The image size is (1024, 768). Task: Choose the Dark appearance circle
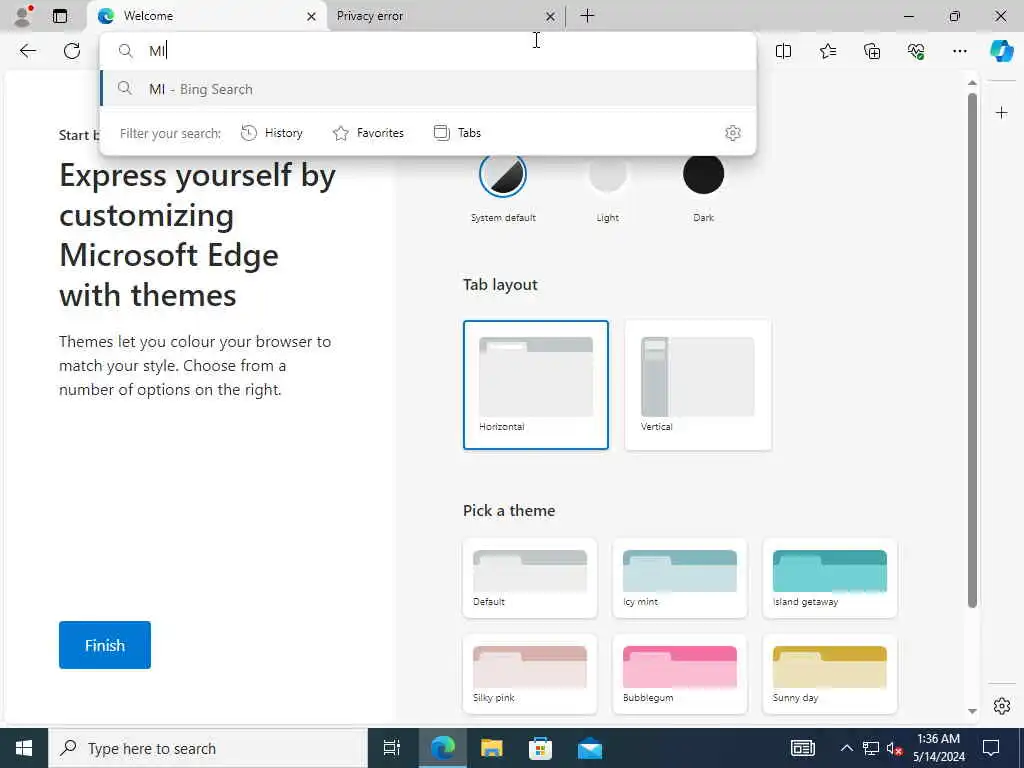point(703,175)
